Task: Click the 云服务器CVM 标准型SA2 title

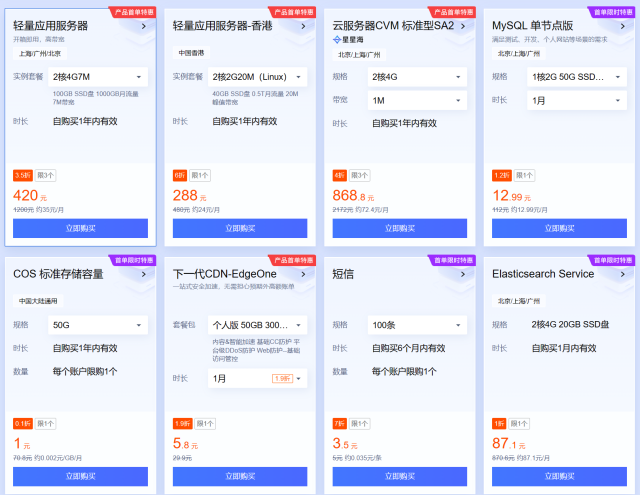Action: [393, 26]
